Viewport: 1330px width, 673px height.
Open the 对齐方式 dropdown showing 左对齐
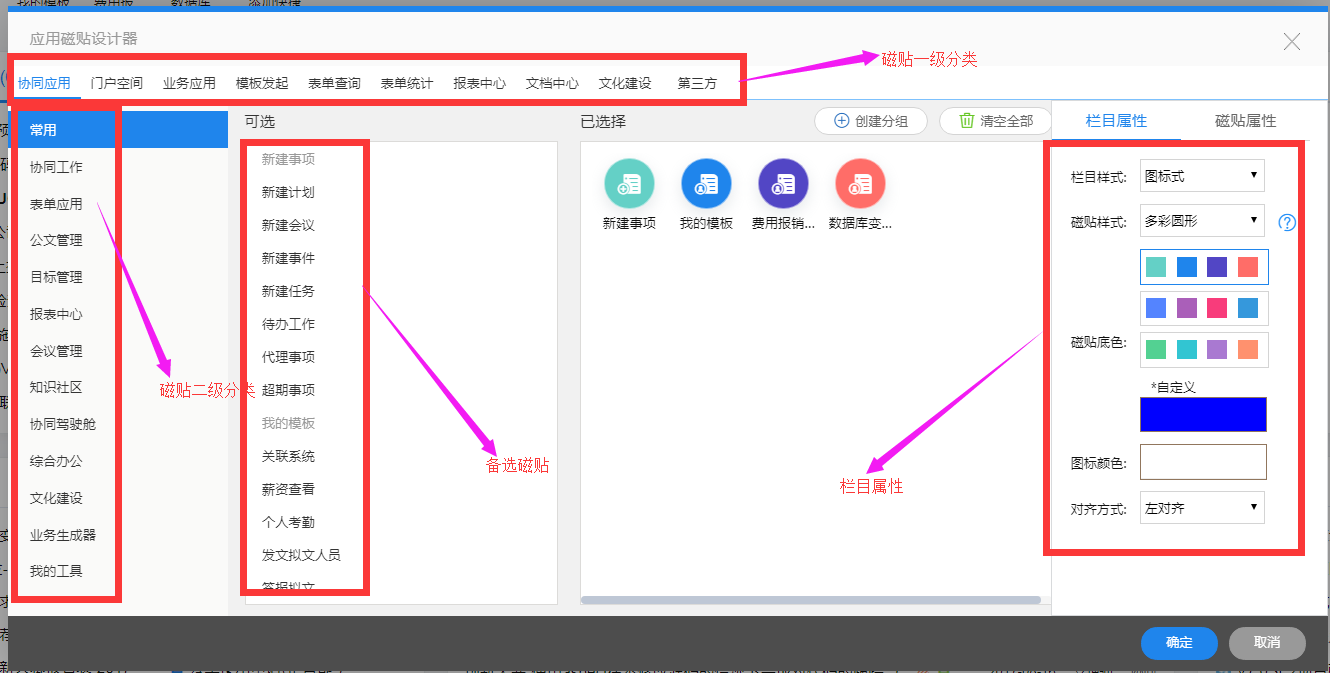pyautogui.click(x=1202, y=508)
